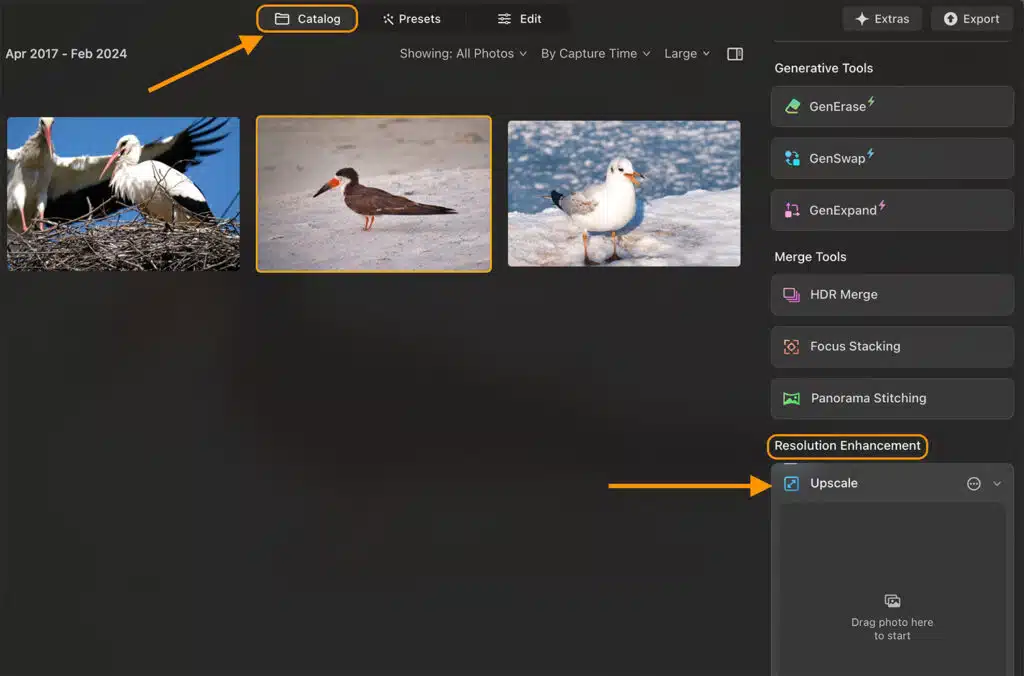Select the Catalog tab
The width and height of the screenshot is (1024, 676).
[x=308, y=19]
